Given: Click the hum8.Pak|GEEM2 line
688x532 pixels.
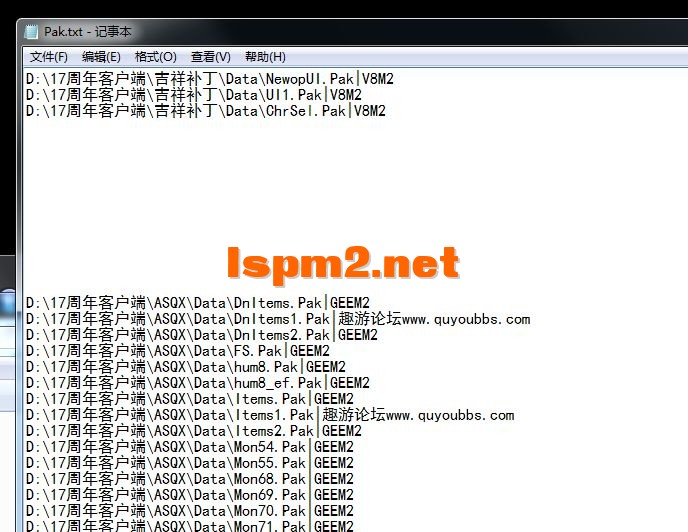Looking at the screenshot, I should coord(186,367).
